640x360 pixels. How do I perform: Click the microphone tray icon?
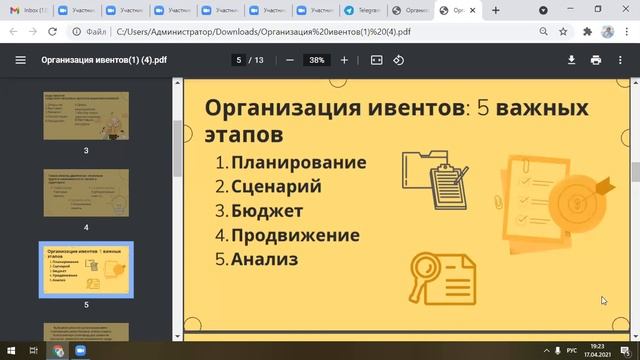pos(558,351)
